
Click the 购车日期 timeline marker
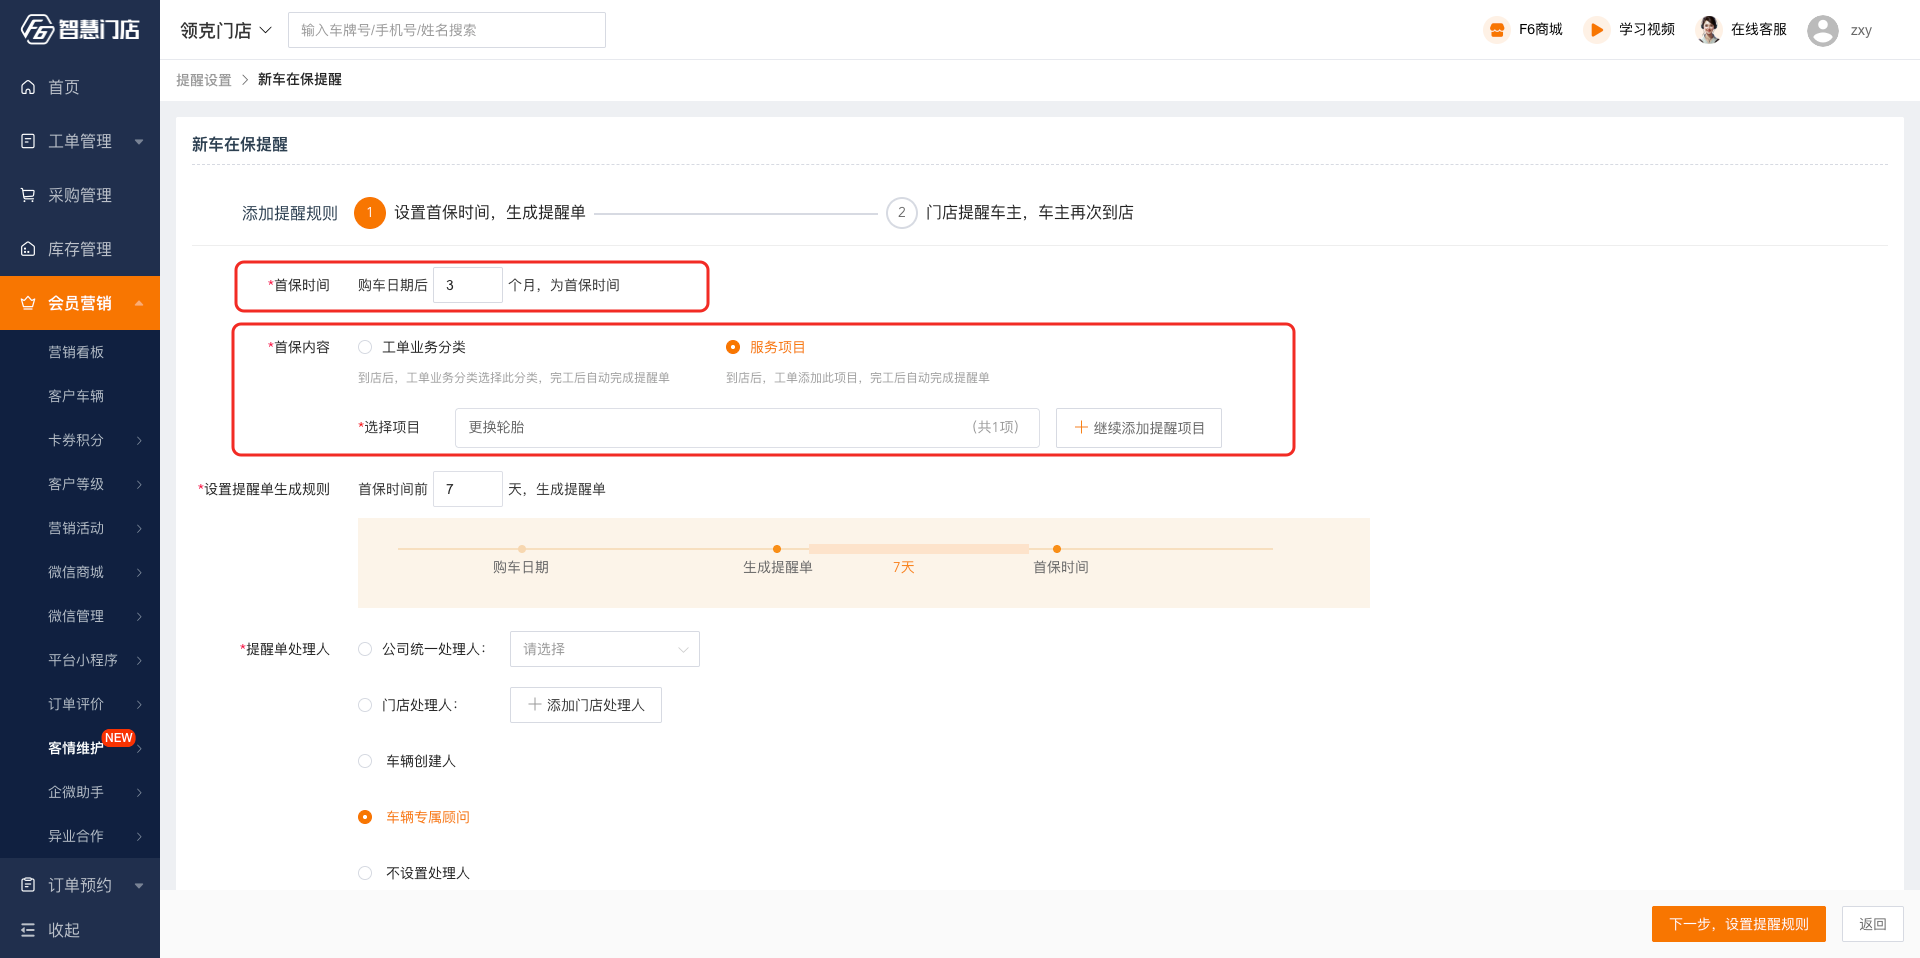click(x=522, y=549)
